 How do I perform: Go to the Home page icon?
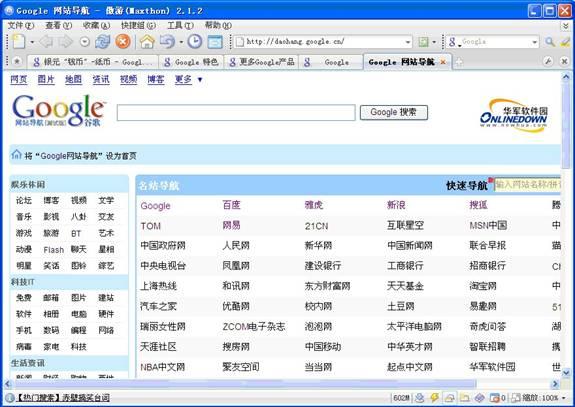pos(147,41)
